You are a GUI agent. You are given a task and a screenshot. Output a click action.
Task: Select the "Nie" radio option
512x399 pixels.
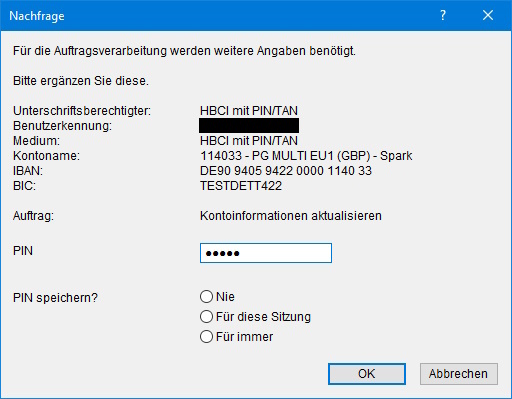coord(206,296)
